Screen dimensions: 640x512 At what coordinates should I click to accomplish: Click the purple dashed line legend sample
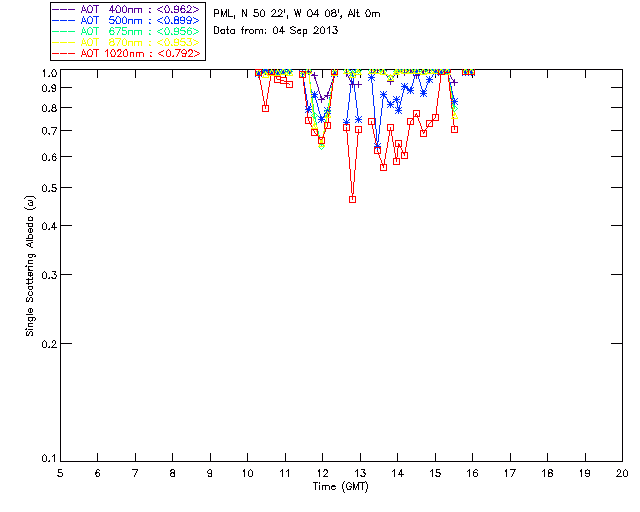[x=63, y=9]
